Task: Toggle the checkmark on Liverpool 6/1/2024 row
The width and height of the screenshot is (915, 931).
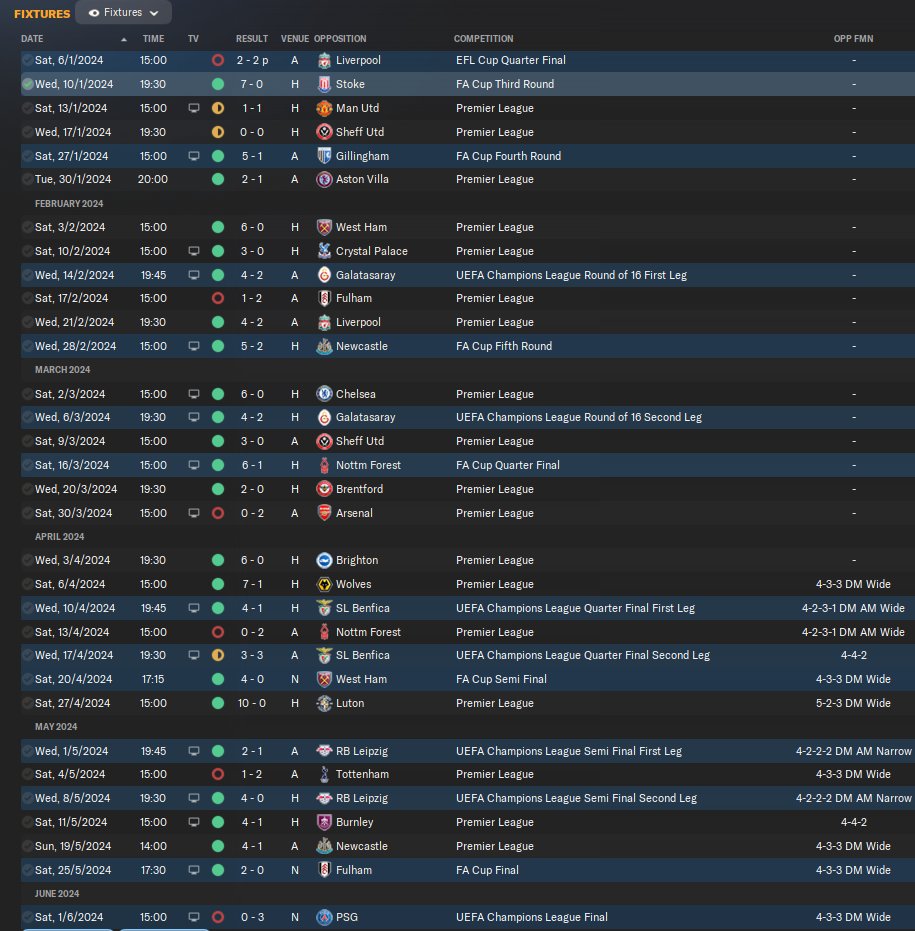Action: tap(27, 61)
